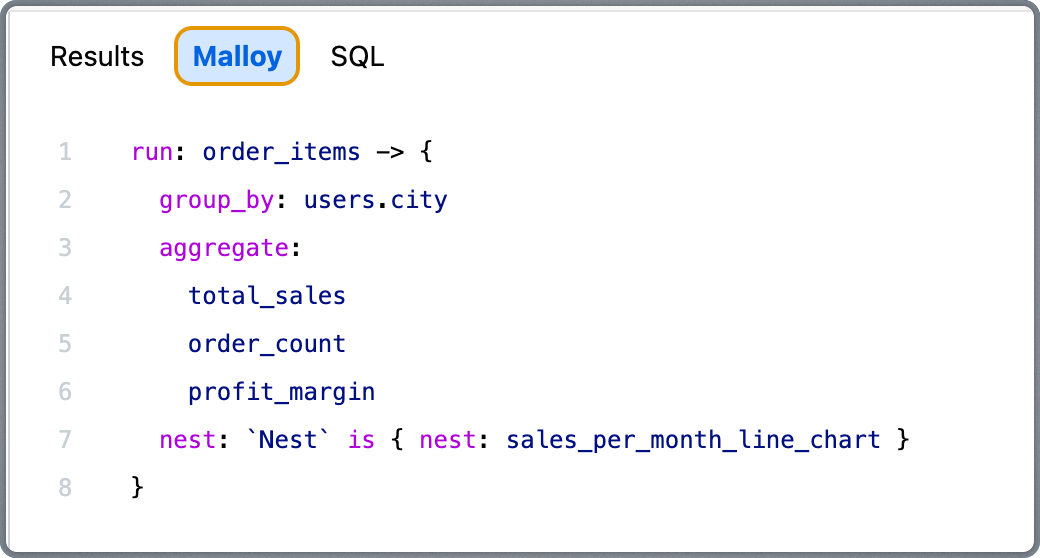The height and width of the screenshot is (558, 1040).
Task: Click 'sales_per_month_line_chart' in the query
Action: coord(693,439)
